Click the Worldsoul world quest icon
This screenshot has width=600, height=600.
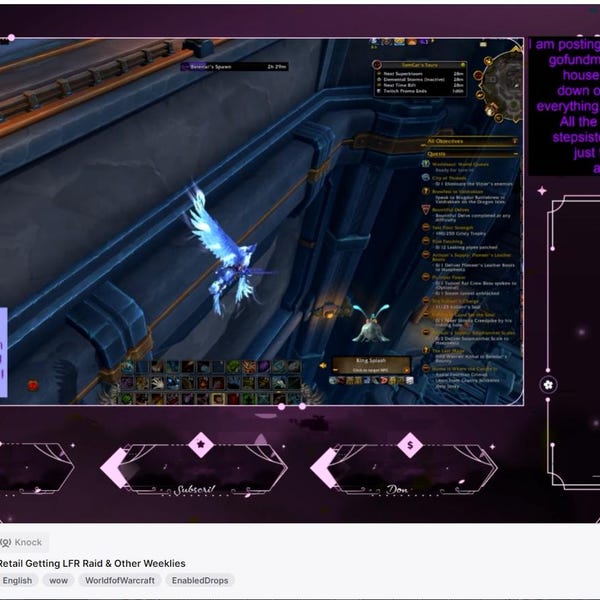(426, 164)
